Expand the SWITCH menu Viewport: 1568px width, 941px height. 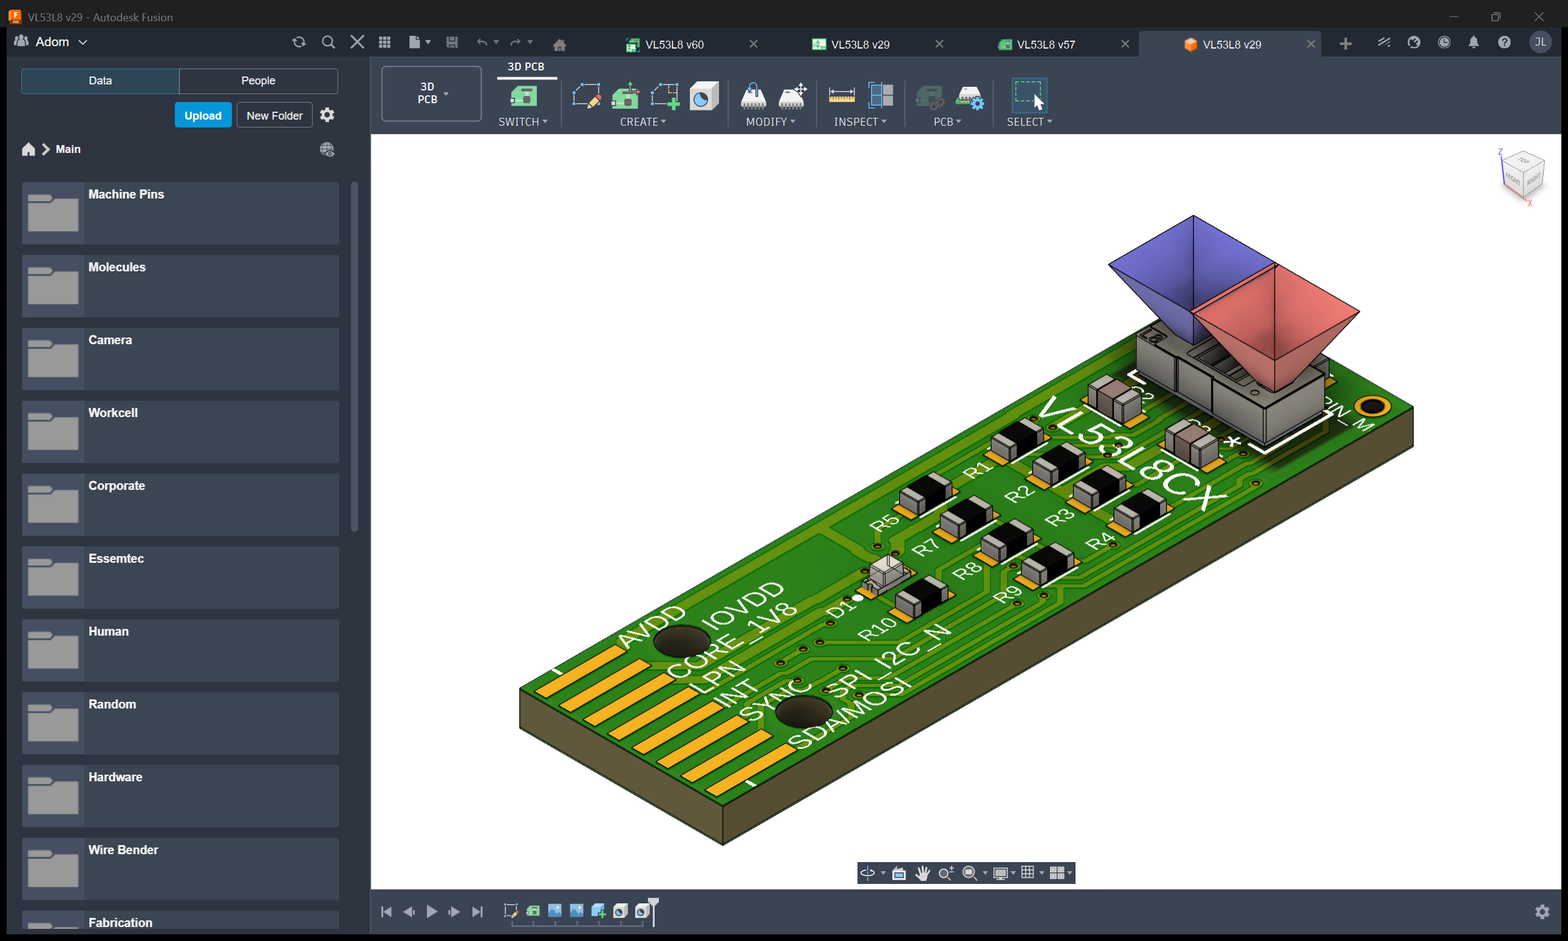(523, 122)
